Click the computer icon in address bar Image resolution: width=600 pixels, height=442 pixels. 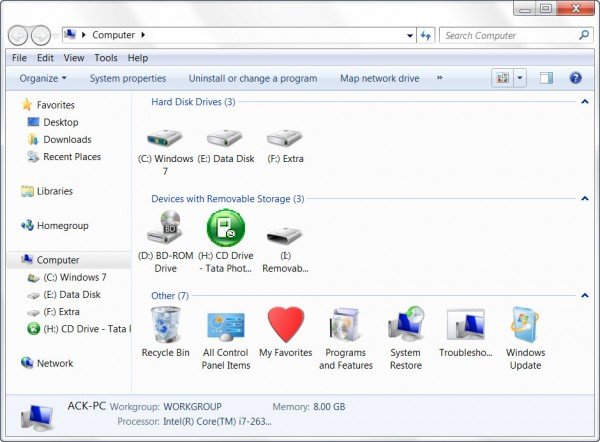70,34
